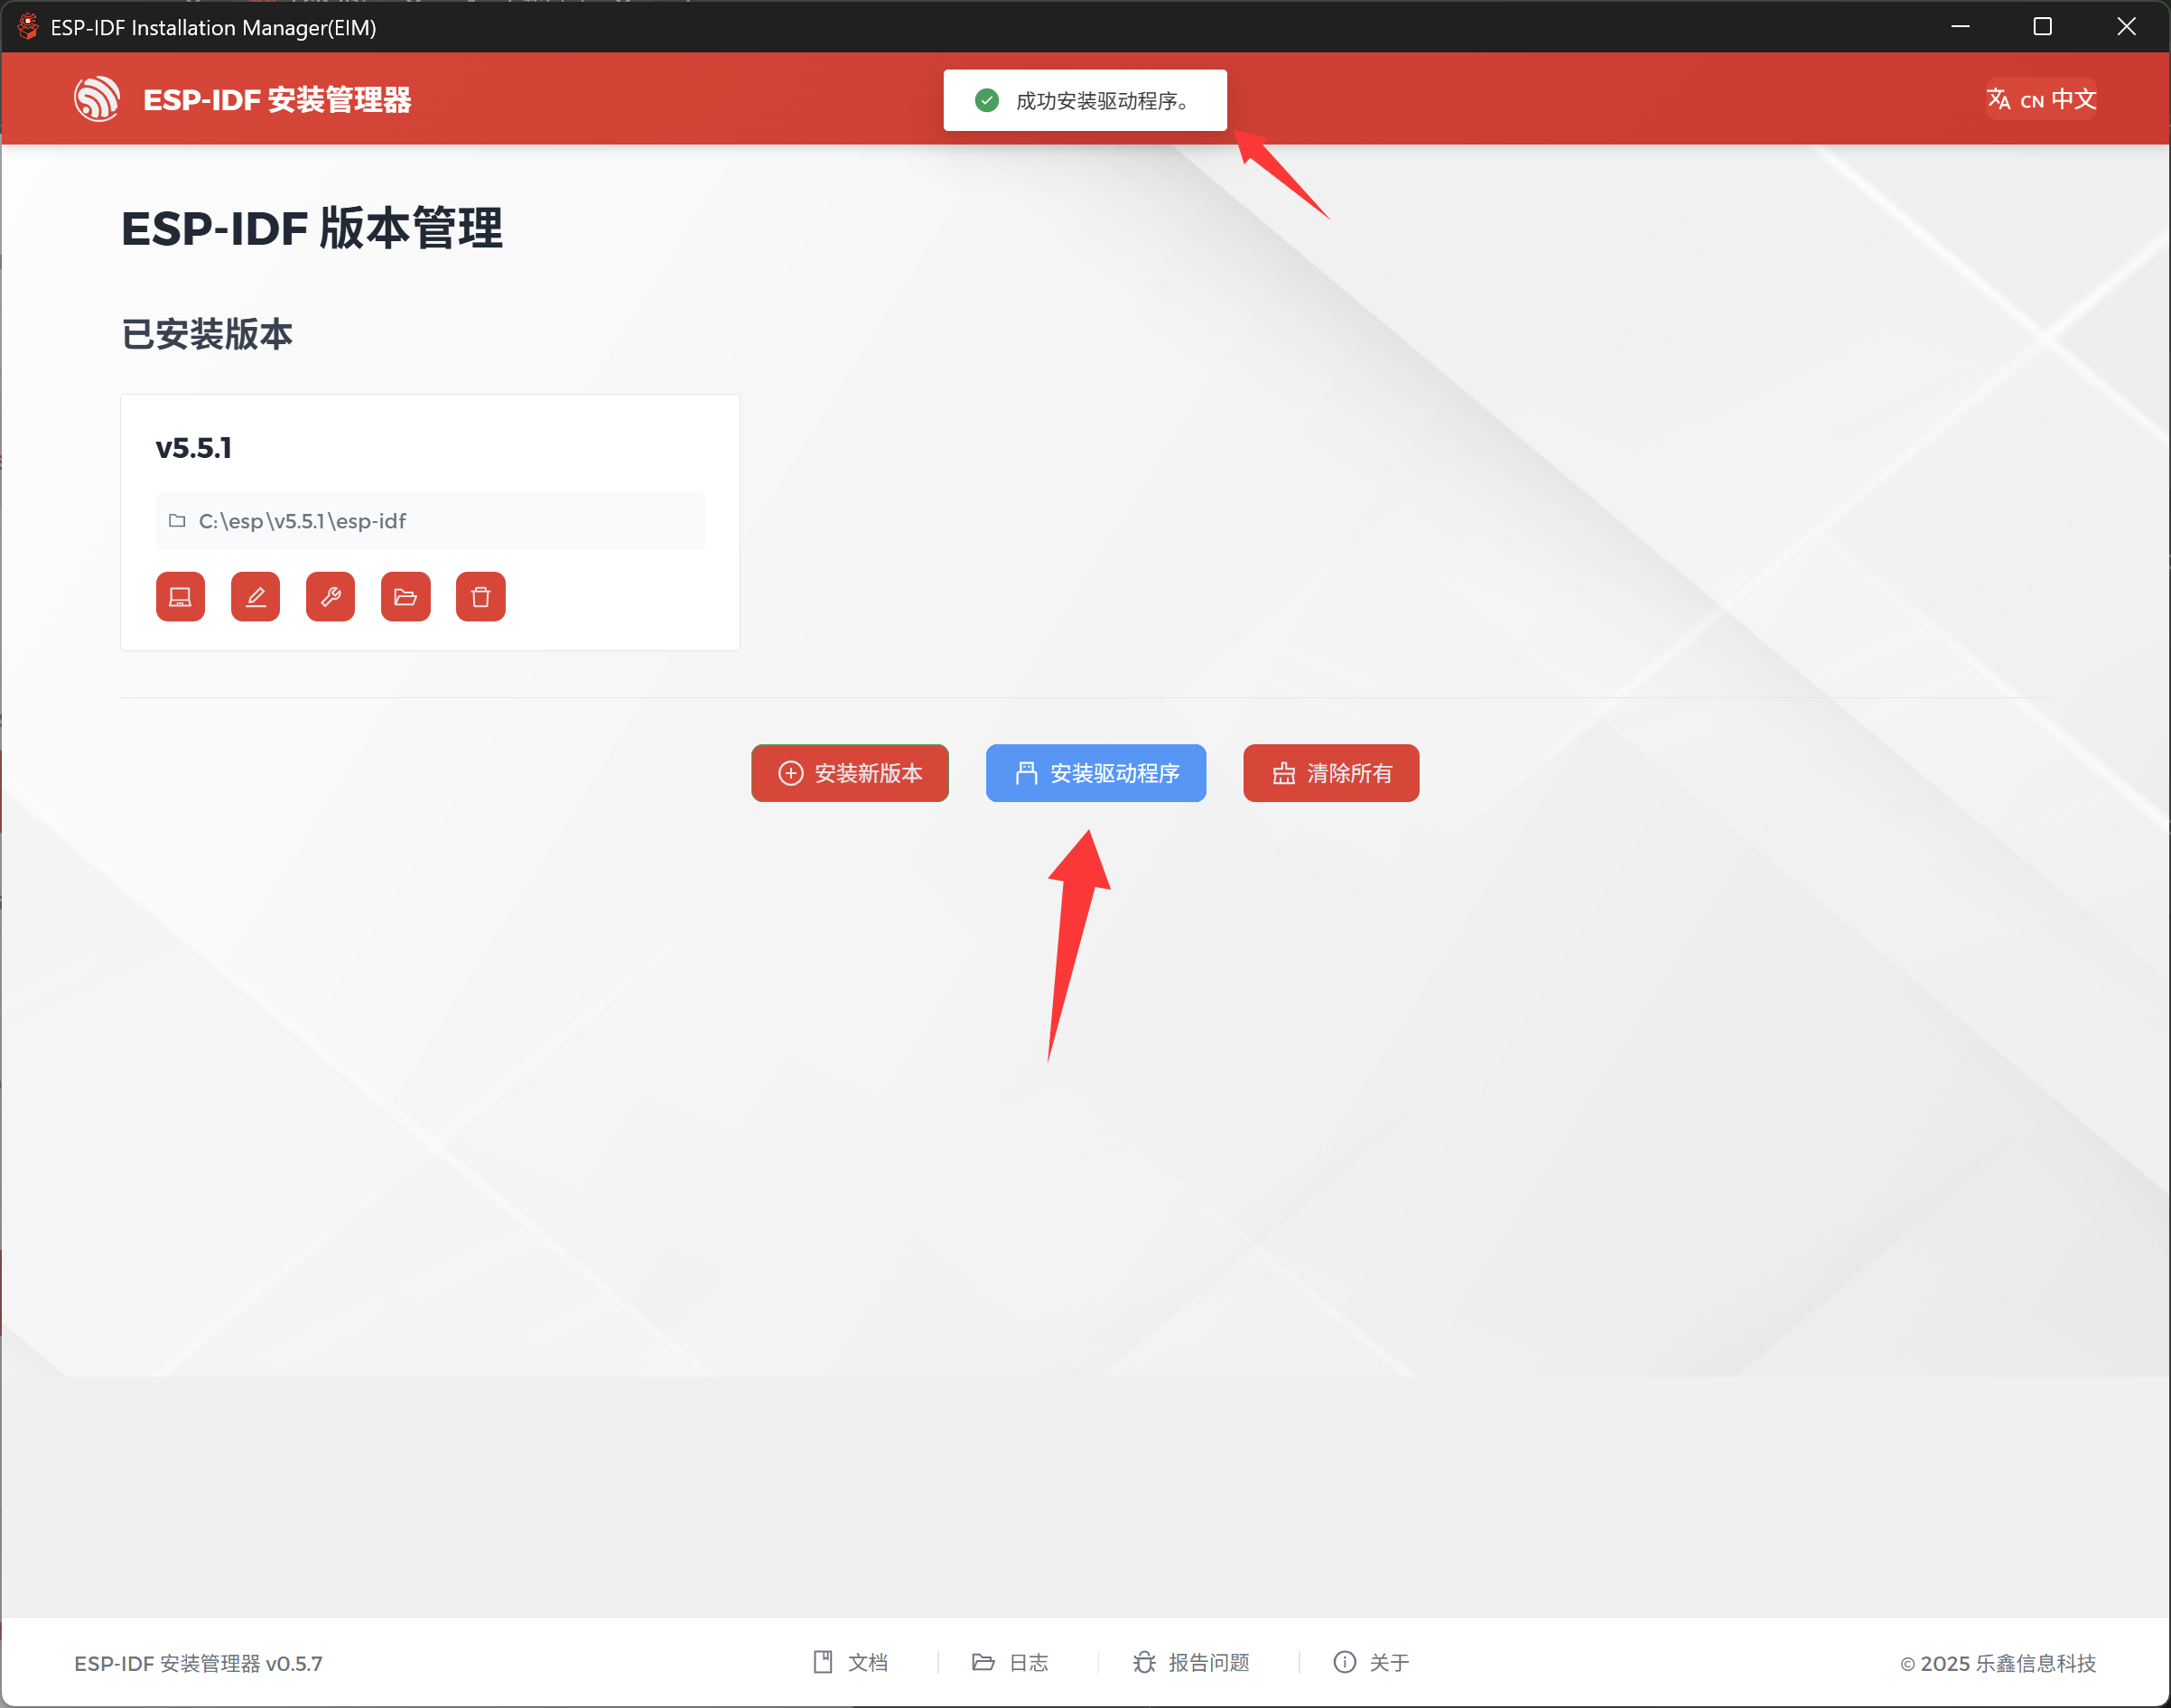This screenshot has height=1708, width=2171.
Task: Click the 清除所有 button
Action: tap(1330, 773)
